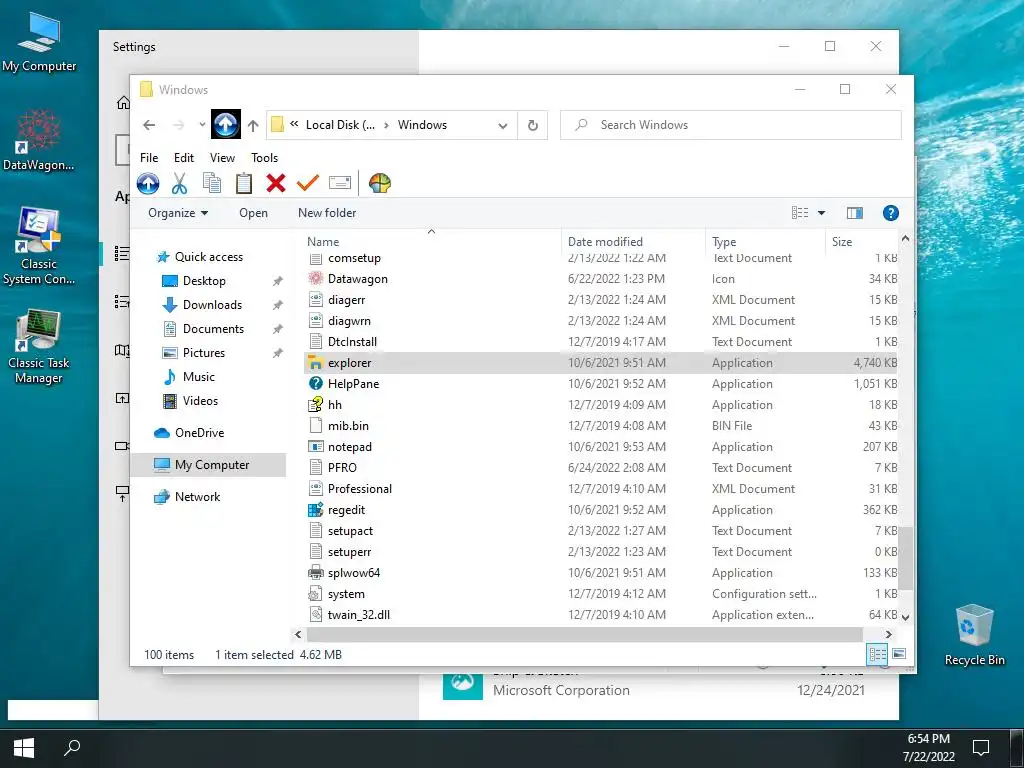Click the Search Windows field
Image resolution: width=1024 pixels, height=768 pixels.
coord(731,125)
